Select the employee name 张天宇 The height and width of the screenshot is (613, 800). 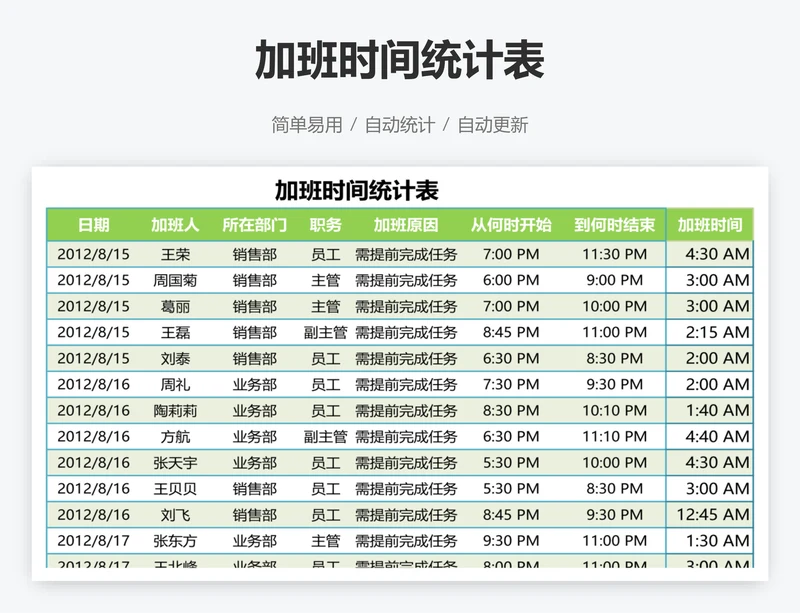pyautogui.click(x=176, y=462)
